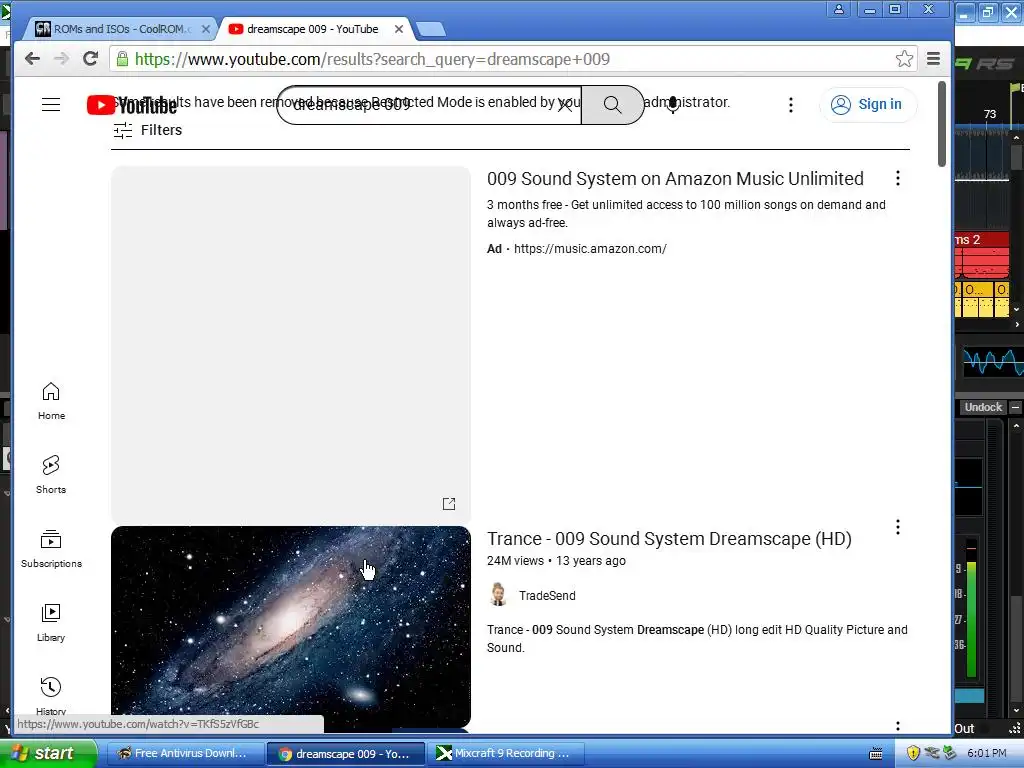Screen dimensions: 1024x768
Task: Click the system clock 6:01 PM
Action: click(x=987, y=753)
